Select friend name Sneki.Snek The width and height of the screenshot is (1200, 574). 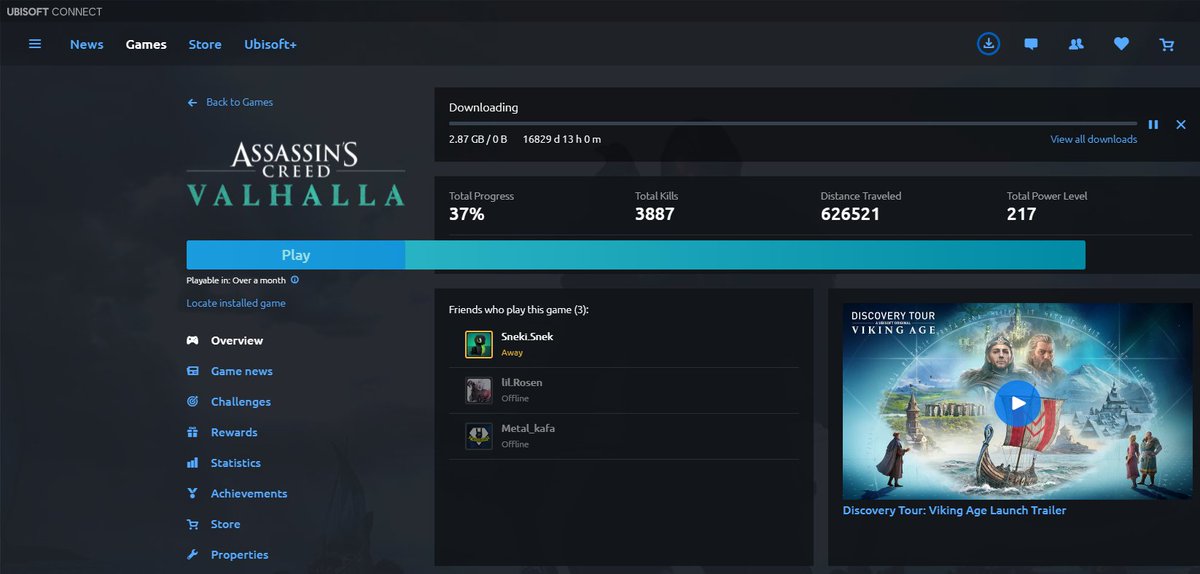point(527,337)
